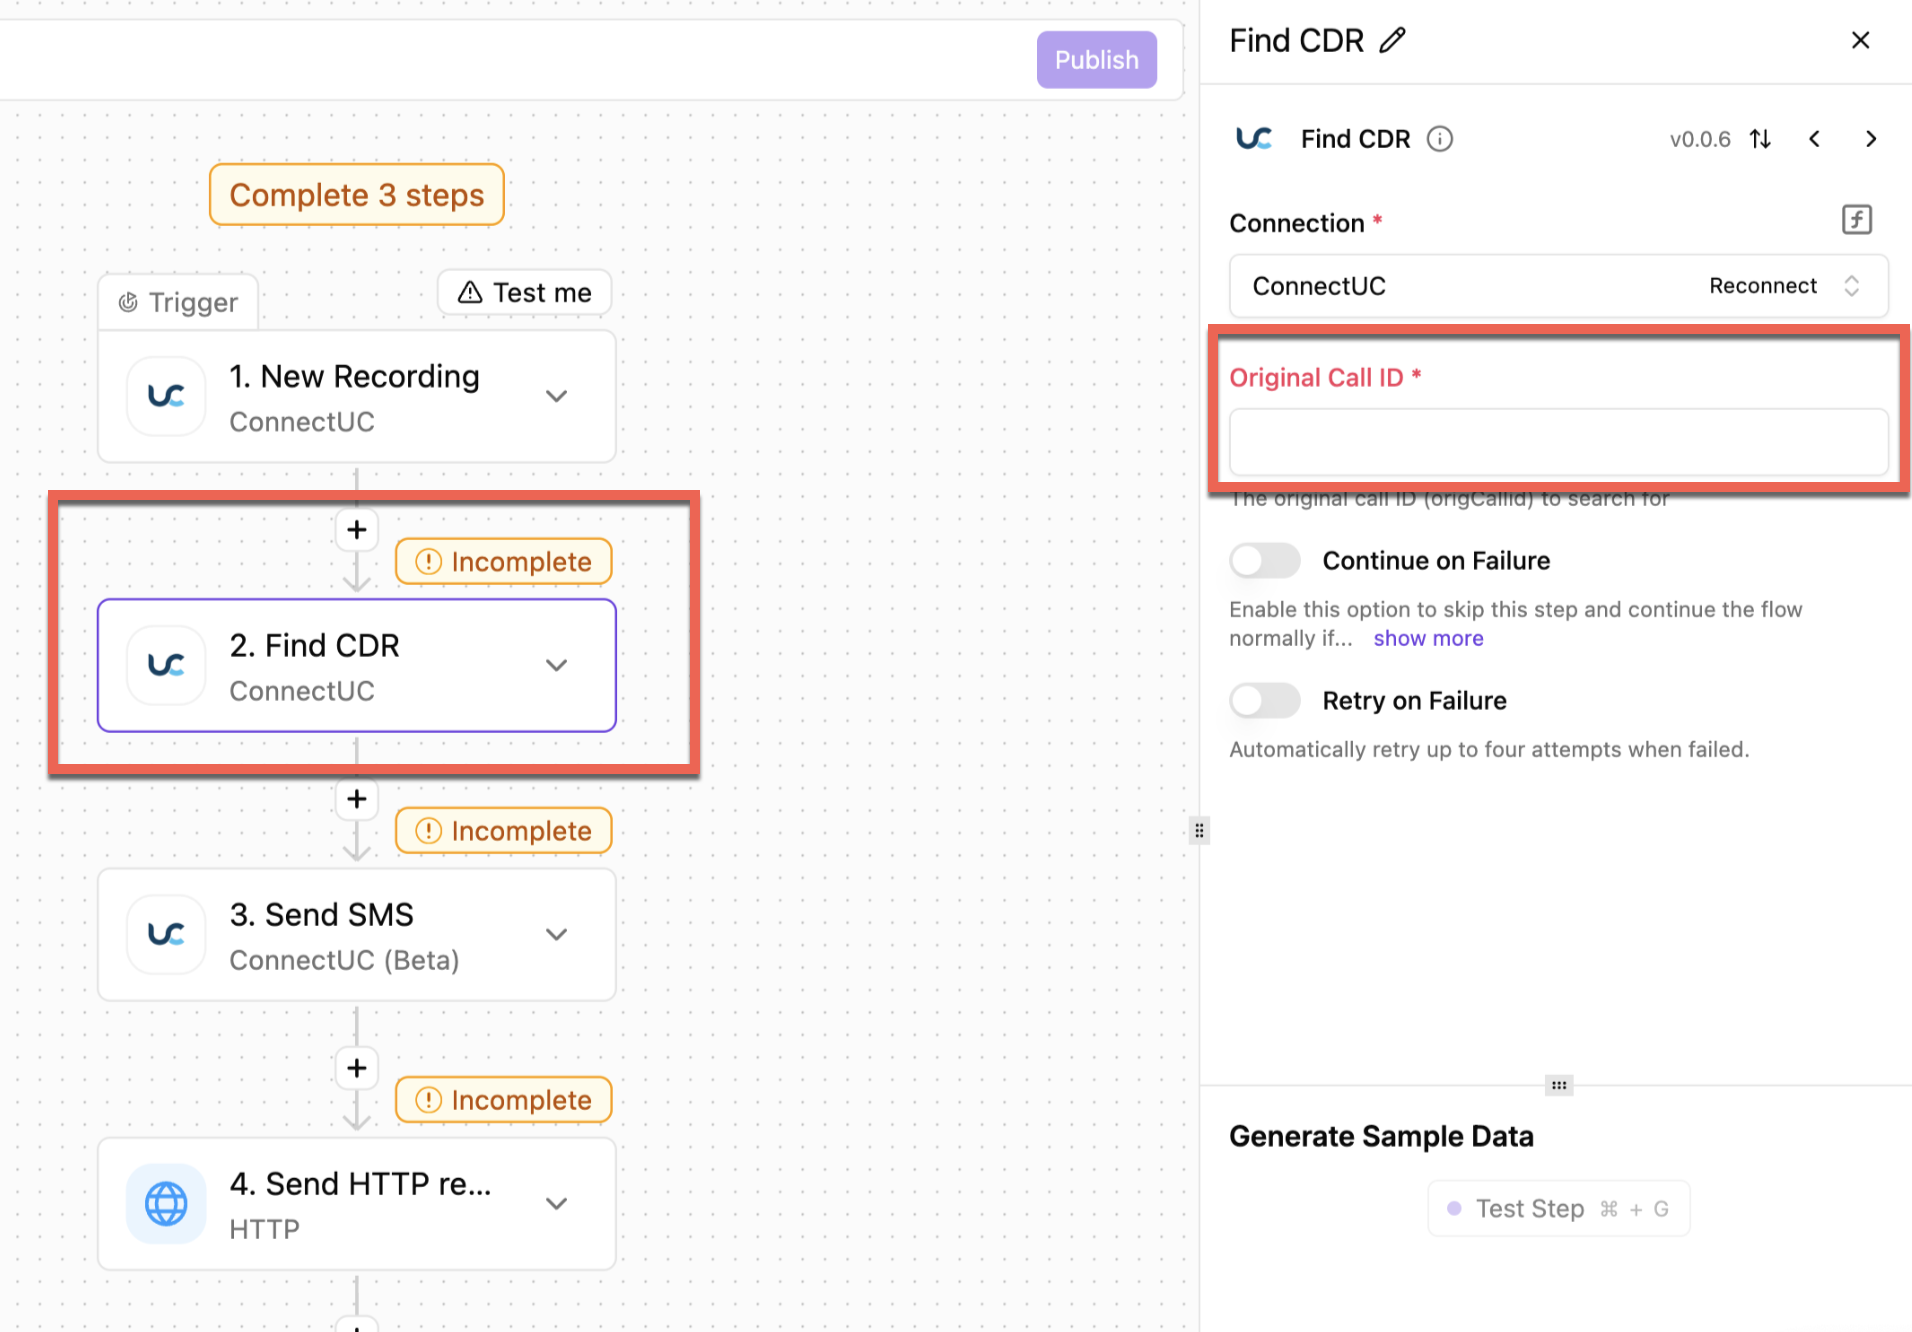The width and height of the screenshot is (1912, 1332).
Task: Click the Trigger tab label
Action: click(178, 302)
